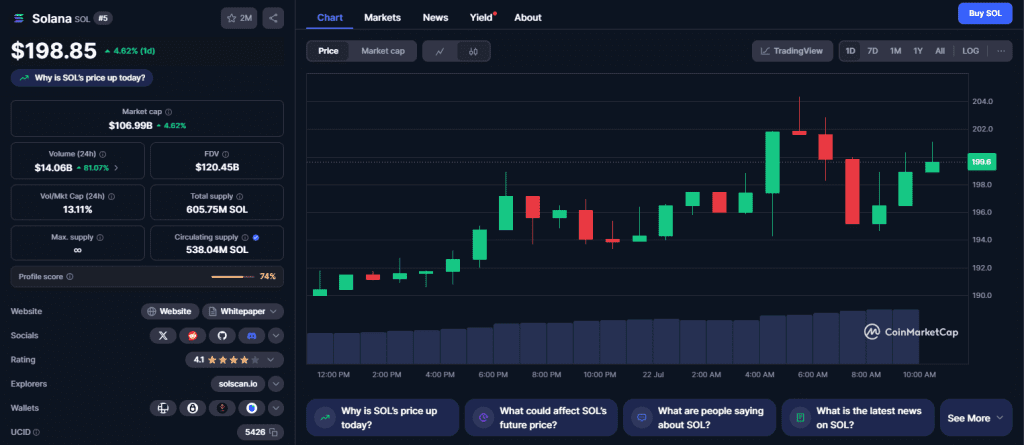Click the fourth wallet icon in Wallets row
1024x445 pixels.
(x=251, y=408)
